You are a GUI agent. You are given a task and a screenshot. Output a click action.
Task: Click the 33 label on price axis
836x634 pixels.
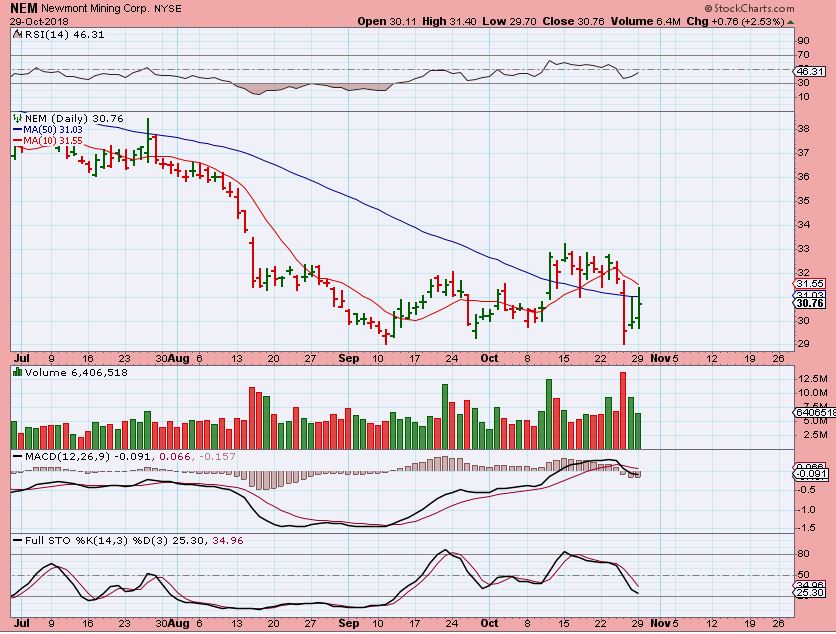click(803, 248)
